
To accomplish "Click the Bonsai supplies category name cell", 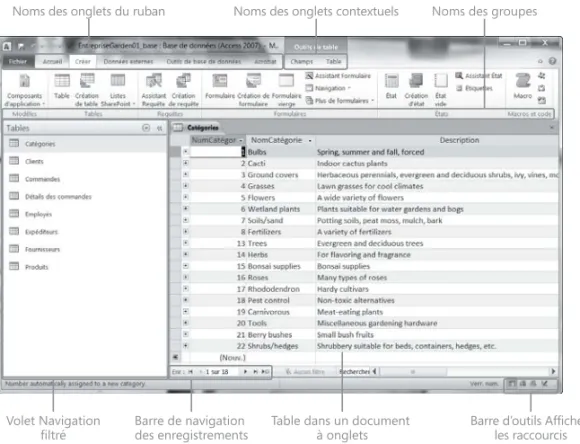I will coord(281,266).
